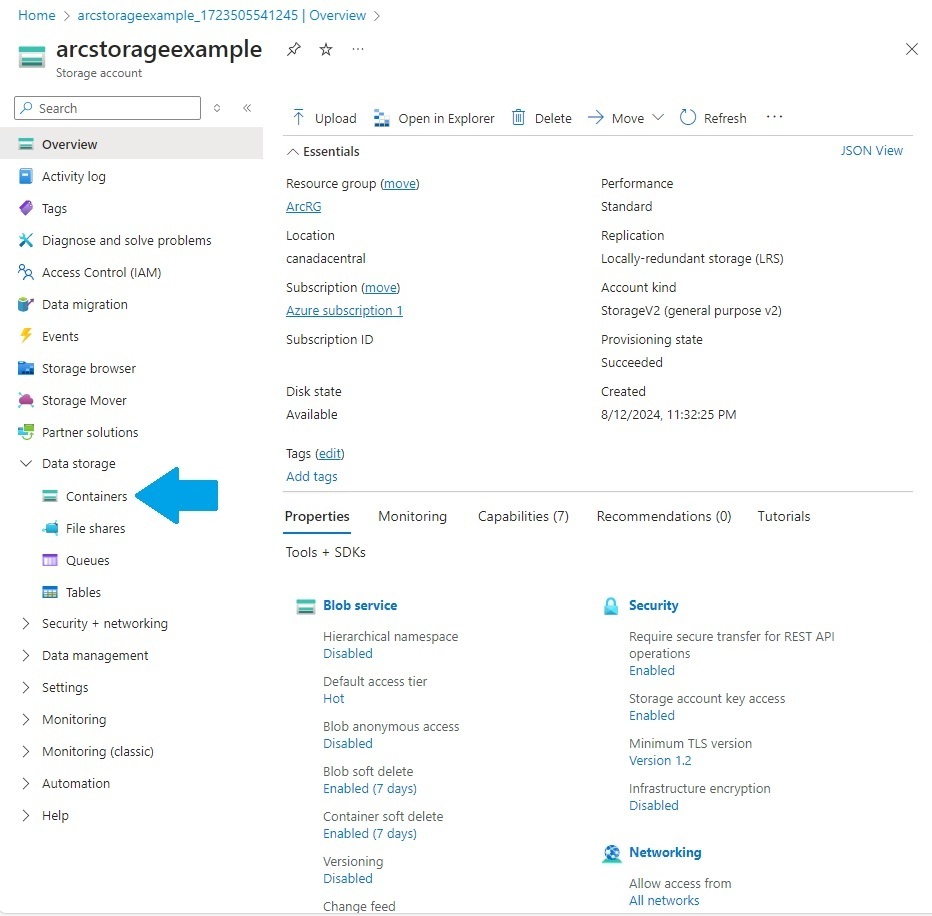Pin the storage account to dashboard
The height and width of the screenshot is (916, 932).
coord(294,49)
